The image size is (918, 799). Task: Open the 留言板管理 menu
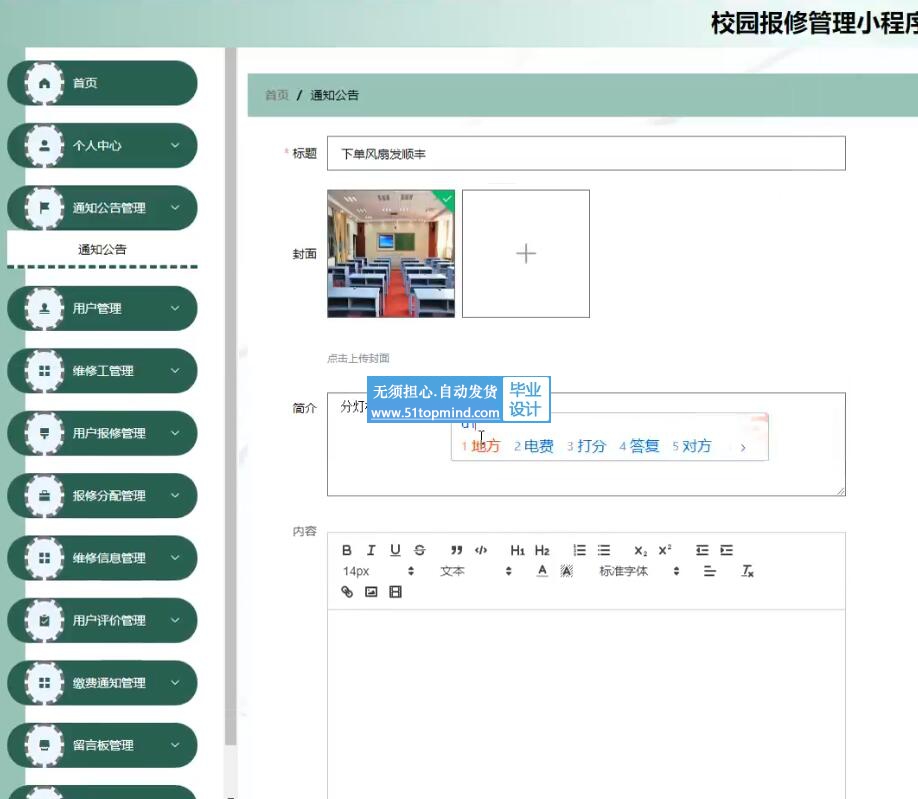pyautogui.click(x=102, y=745)
